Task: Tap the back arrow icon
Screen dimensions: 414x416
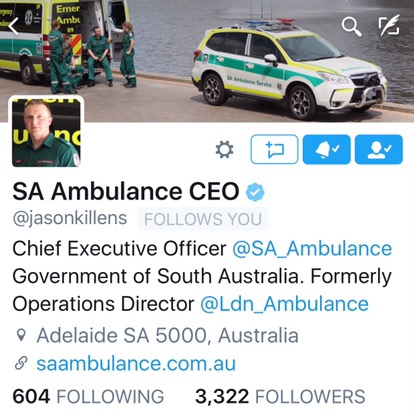Action: coord(13,26)
